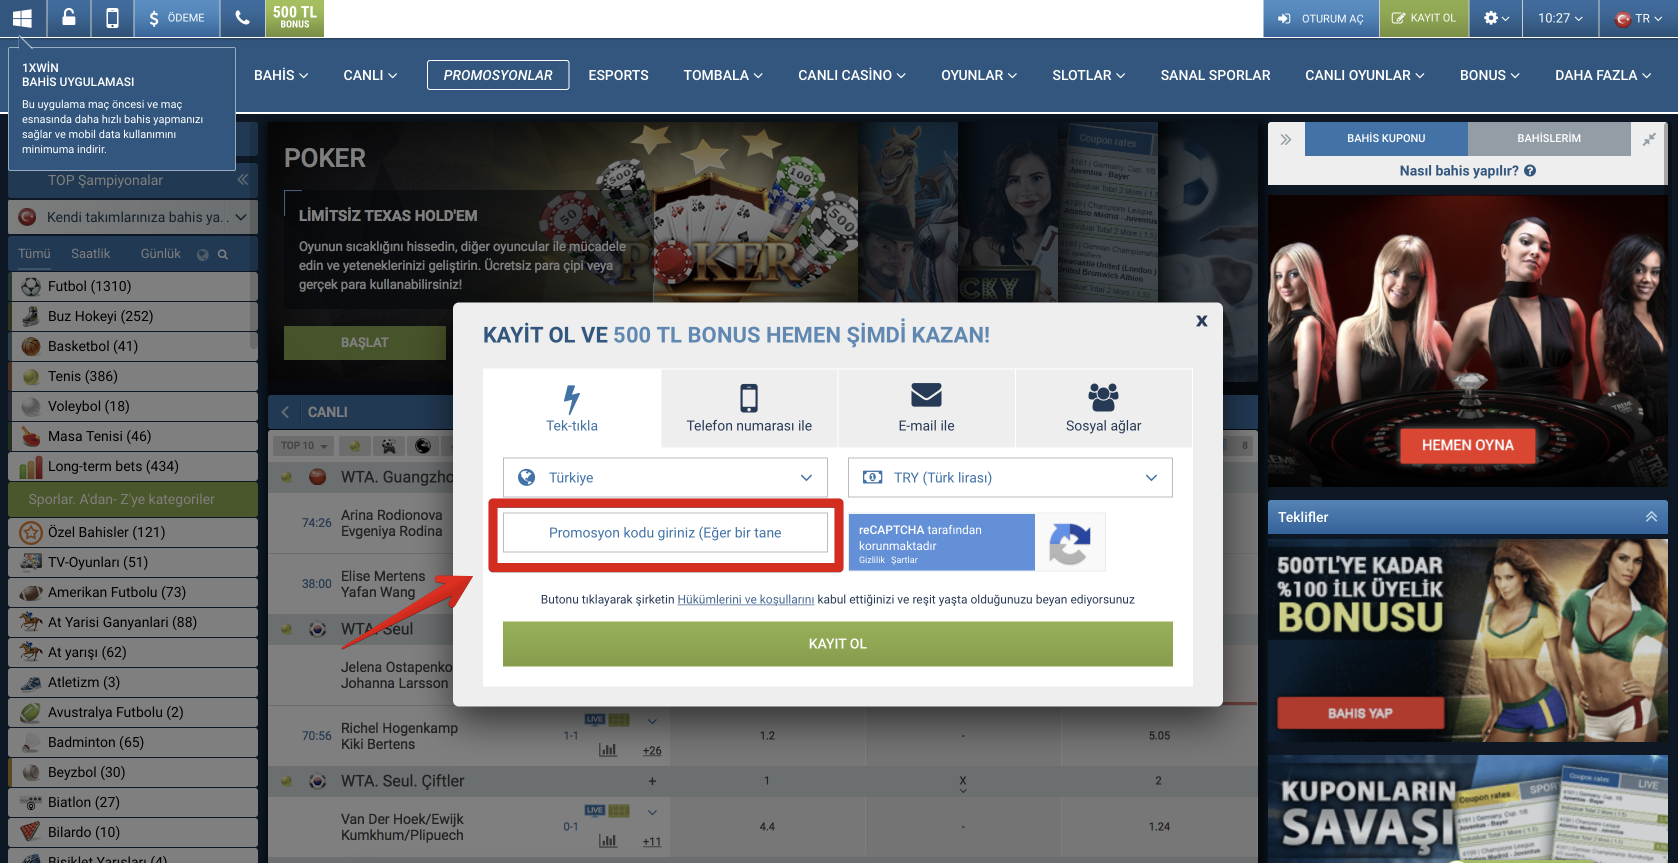Collapse the Teklifler section
The width and height of the screenshot is (1678, 863).
(x=1651, y=517)
